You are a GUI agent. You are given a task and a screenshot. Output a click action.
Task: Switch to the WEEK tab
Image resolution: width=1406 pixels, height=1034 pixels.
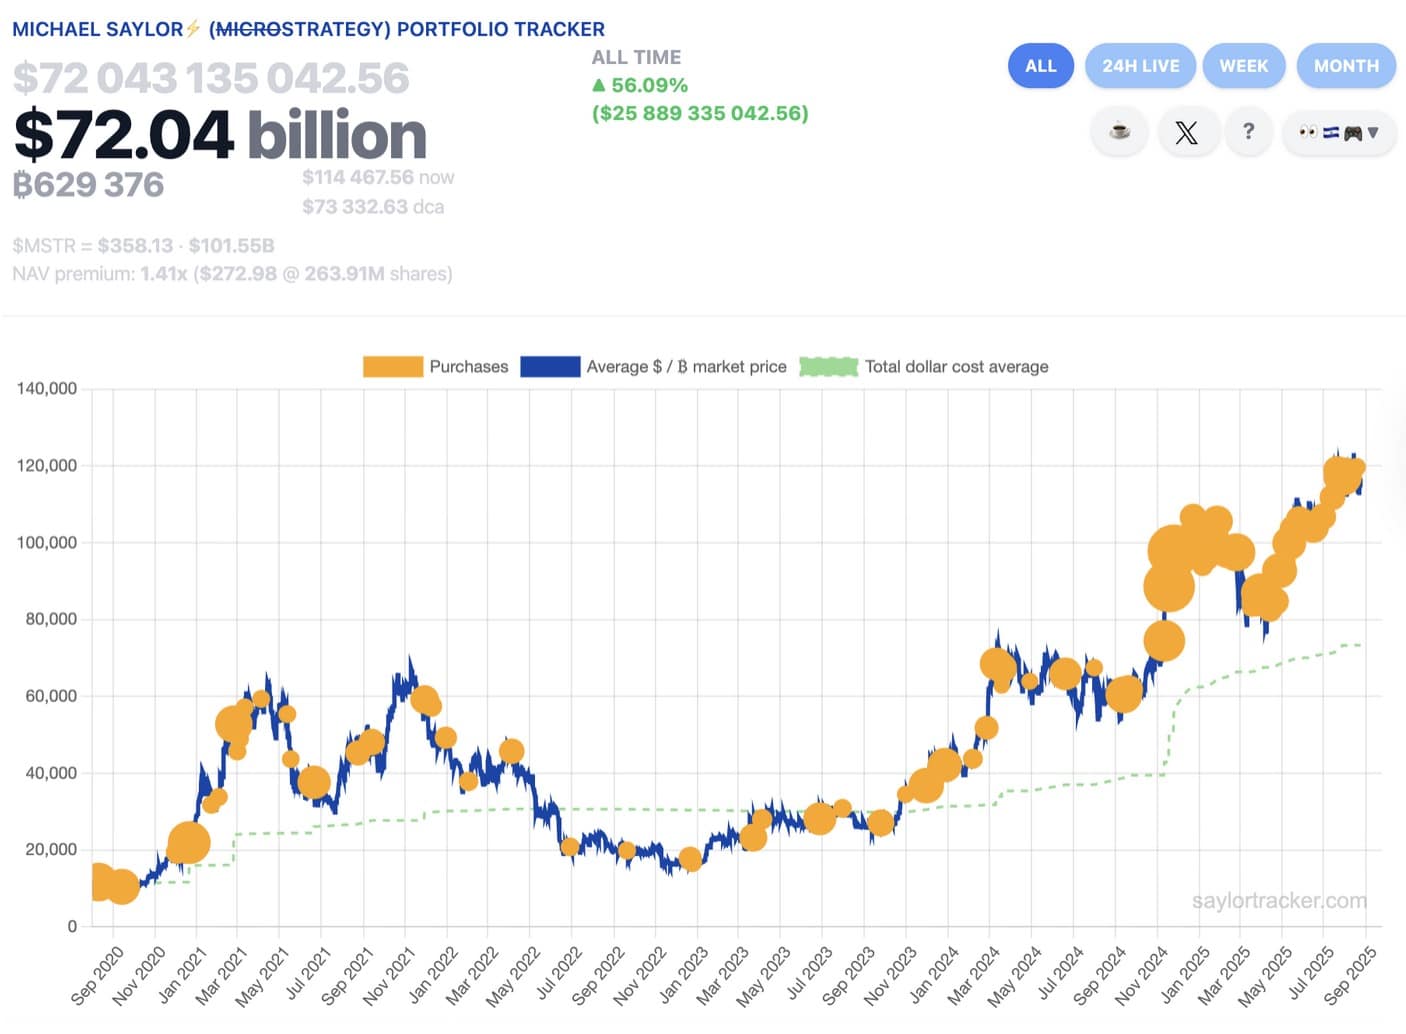(1243, 66)
